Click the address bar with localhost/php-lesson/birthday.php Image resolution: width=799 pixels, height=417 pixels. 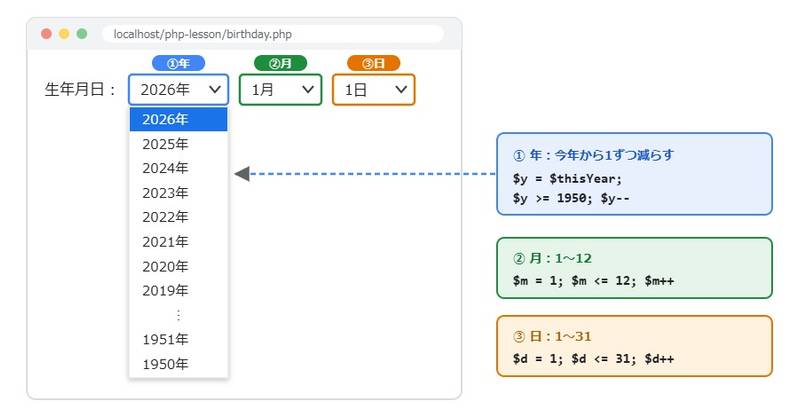(273, 34)
